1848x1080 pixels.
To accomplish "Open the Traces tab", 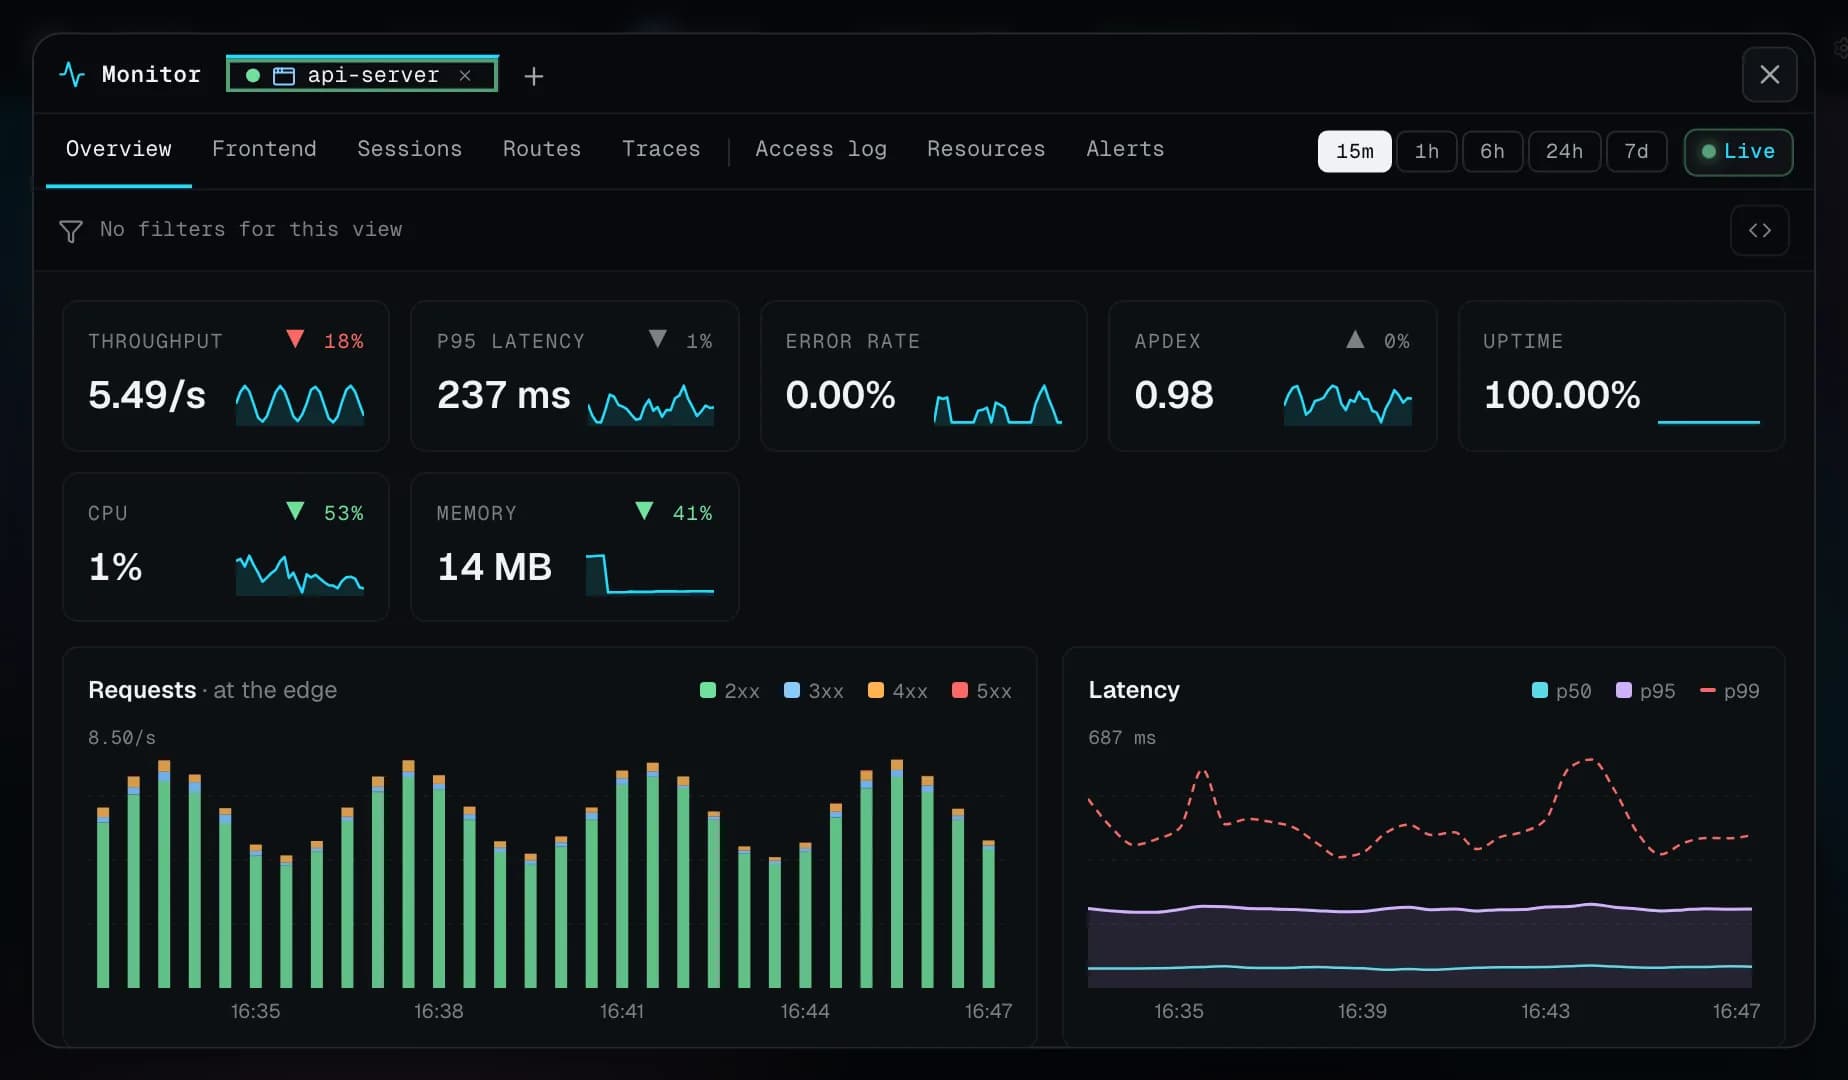I will pyautogui.click(x=661, y=149).
